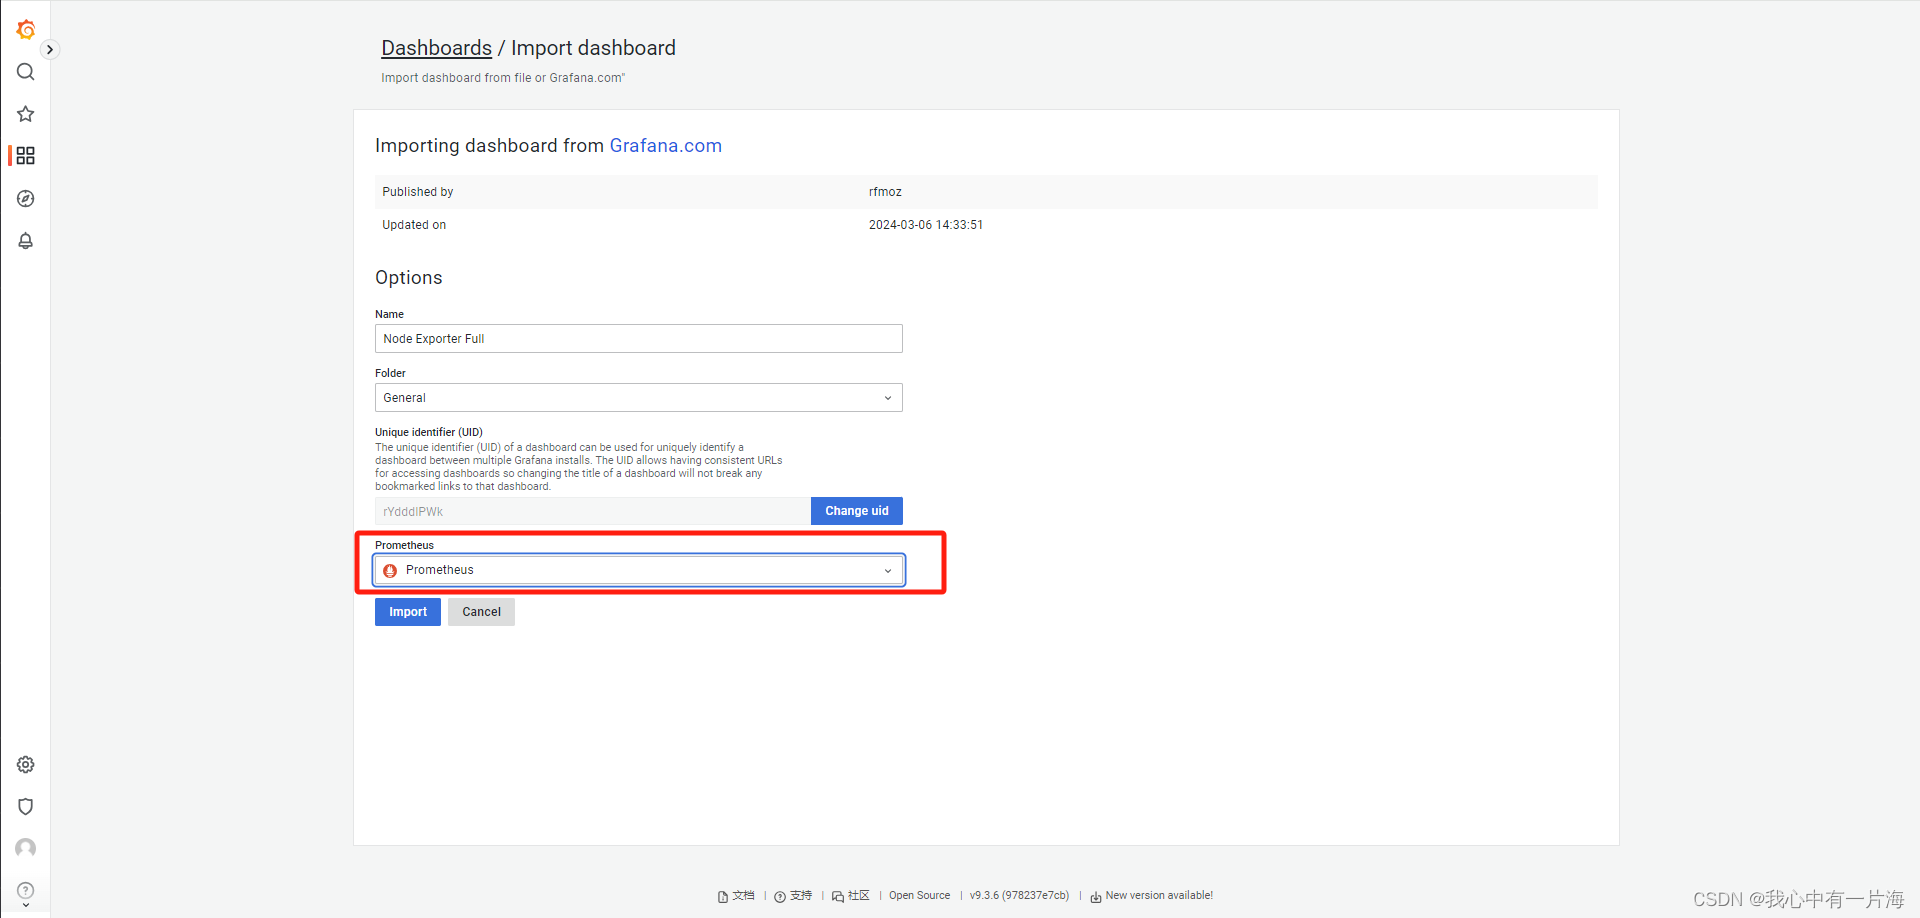
Task: Click the publisher name rfmoz
Action: tap(885, 192)
